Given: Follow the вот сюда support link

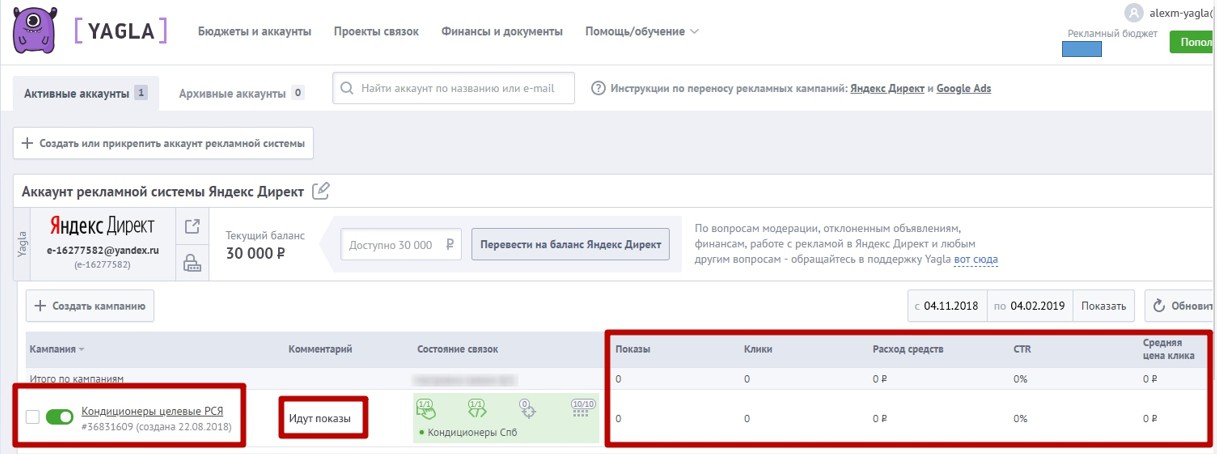Looking at the screenshot, I should 976,260.
